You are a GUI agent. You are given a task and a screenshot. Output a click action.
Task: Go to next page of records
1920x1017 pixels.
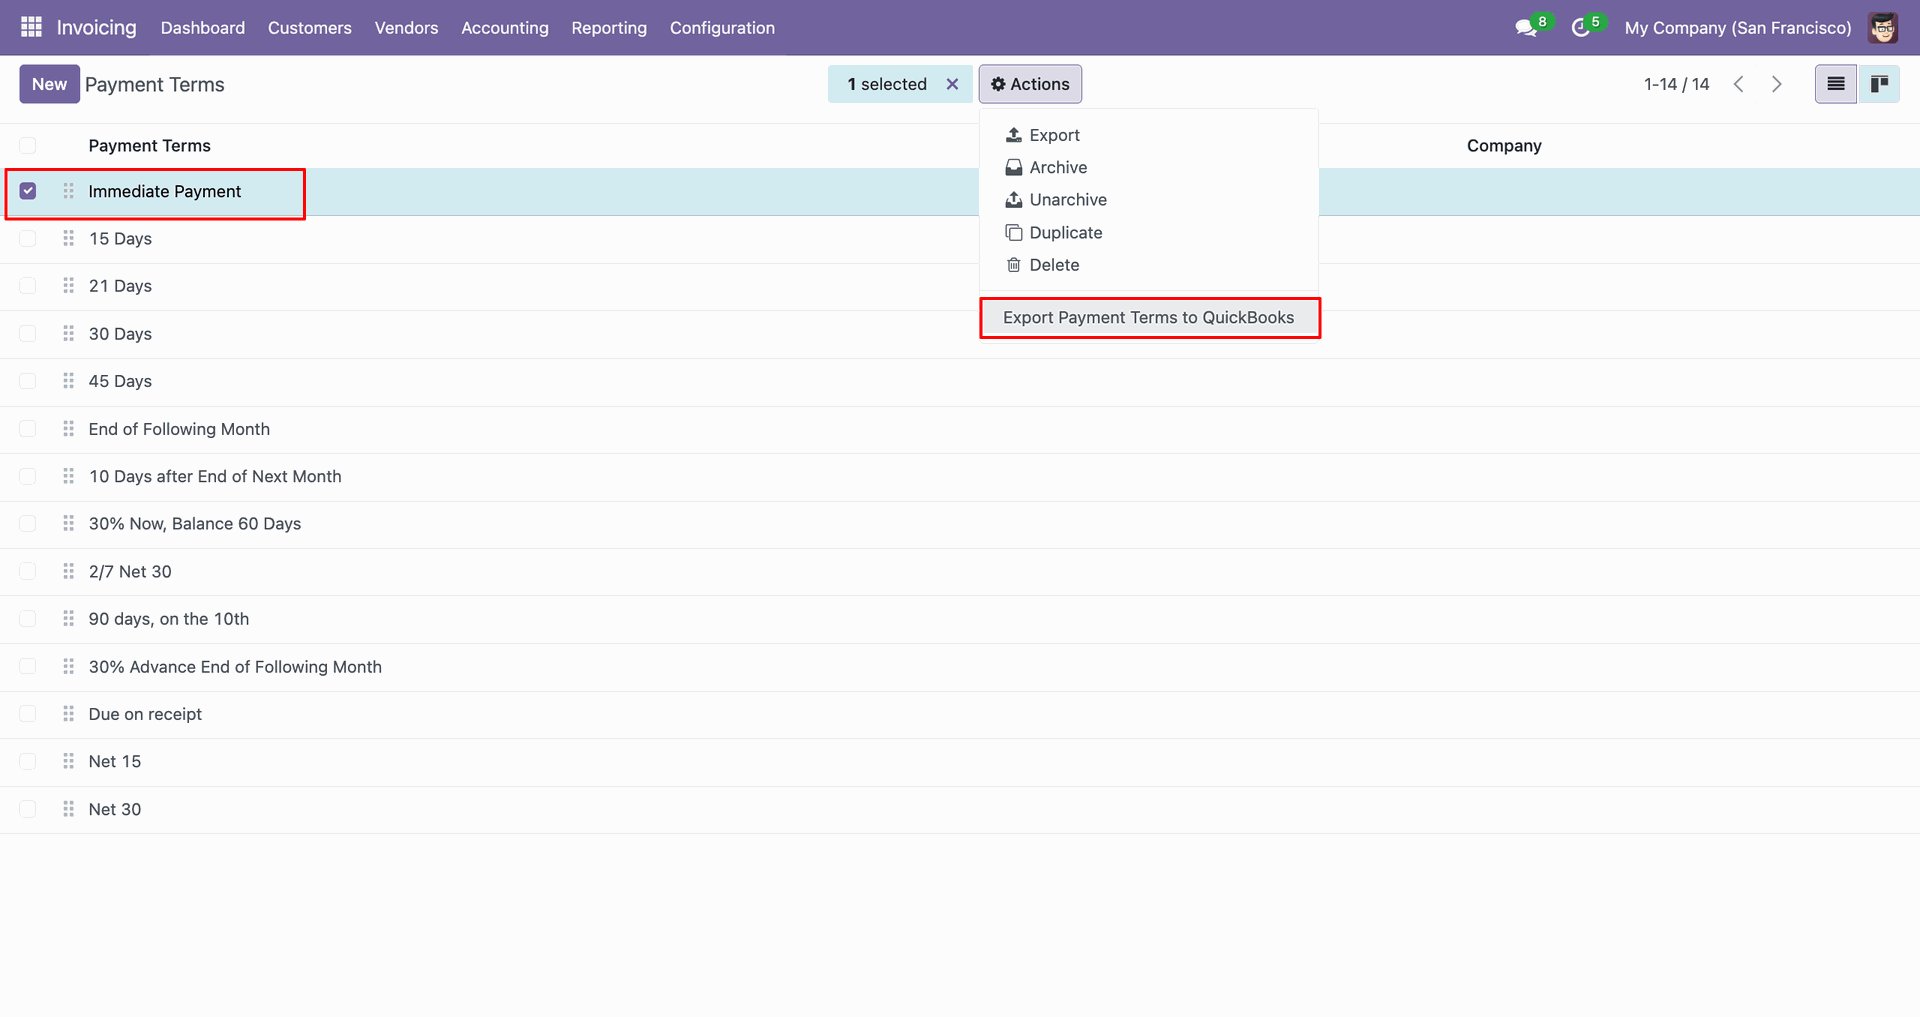click(1776, 84)
